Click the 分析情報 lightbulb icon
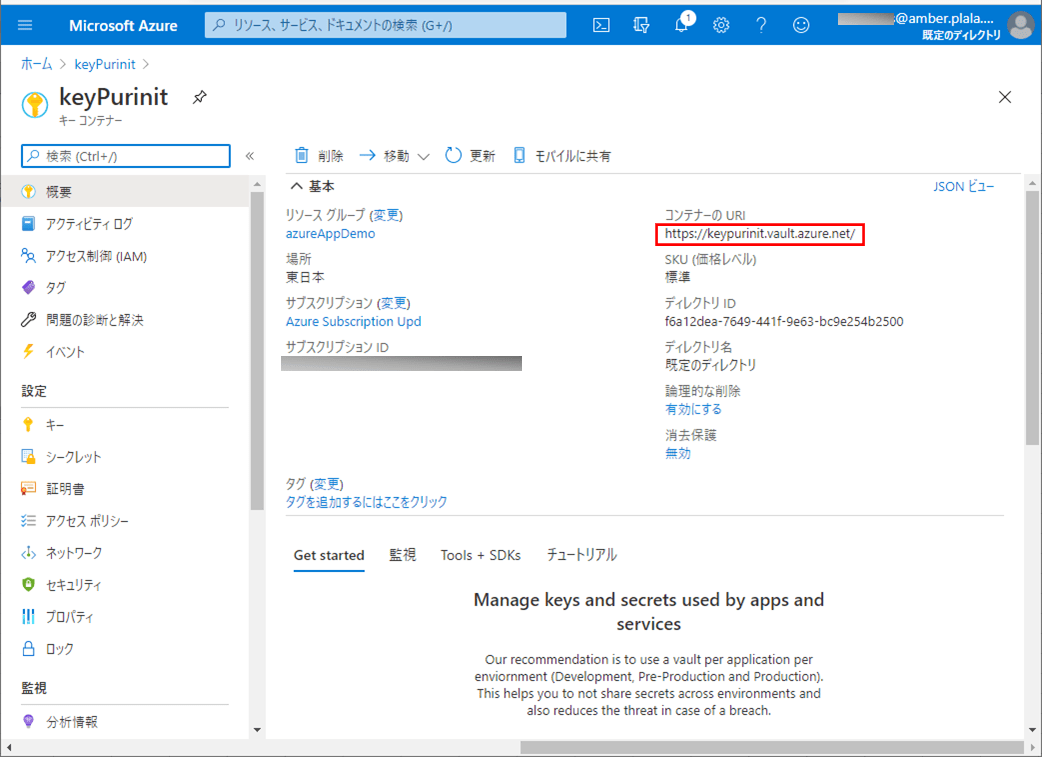1042x757 pixels. coord(28,721)
